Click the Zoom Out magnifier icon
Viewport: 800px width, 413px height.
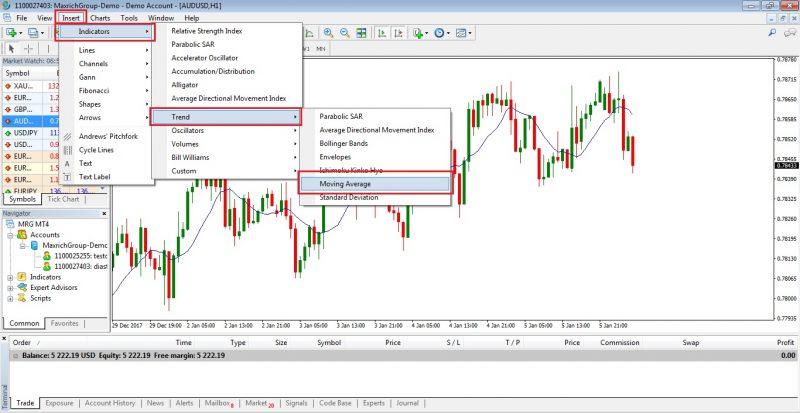click(x=345, y=33)
